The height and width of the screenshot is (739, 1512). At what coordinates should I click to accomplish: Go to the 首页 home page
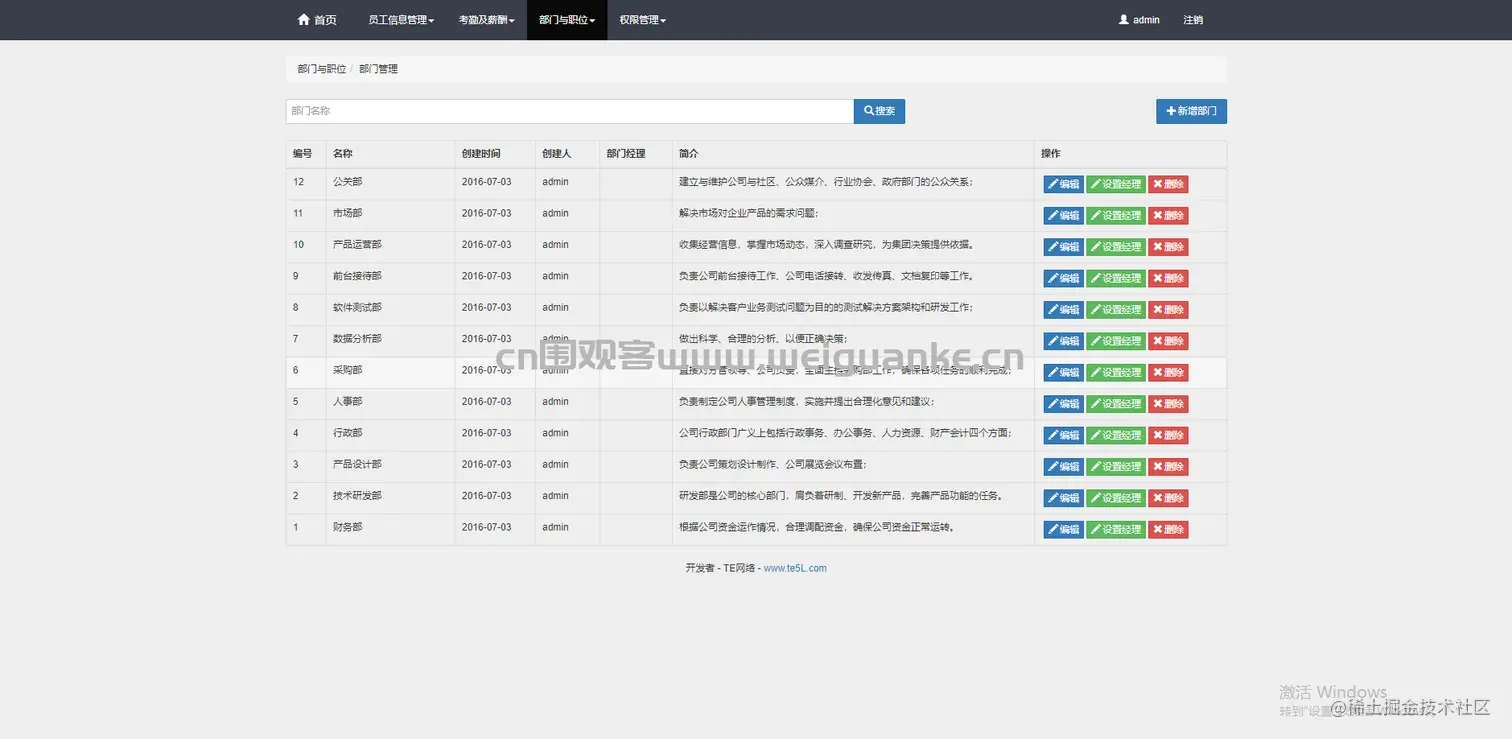317,20
